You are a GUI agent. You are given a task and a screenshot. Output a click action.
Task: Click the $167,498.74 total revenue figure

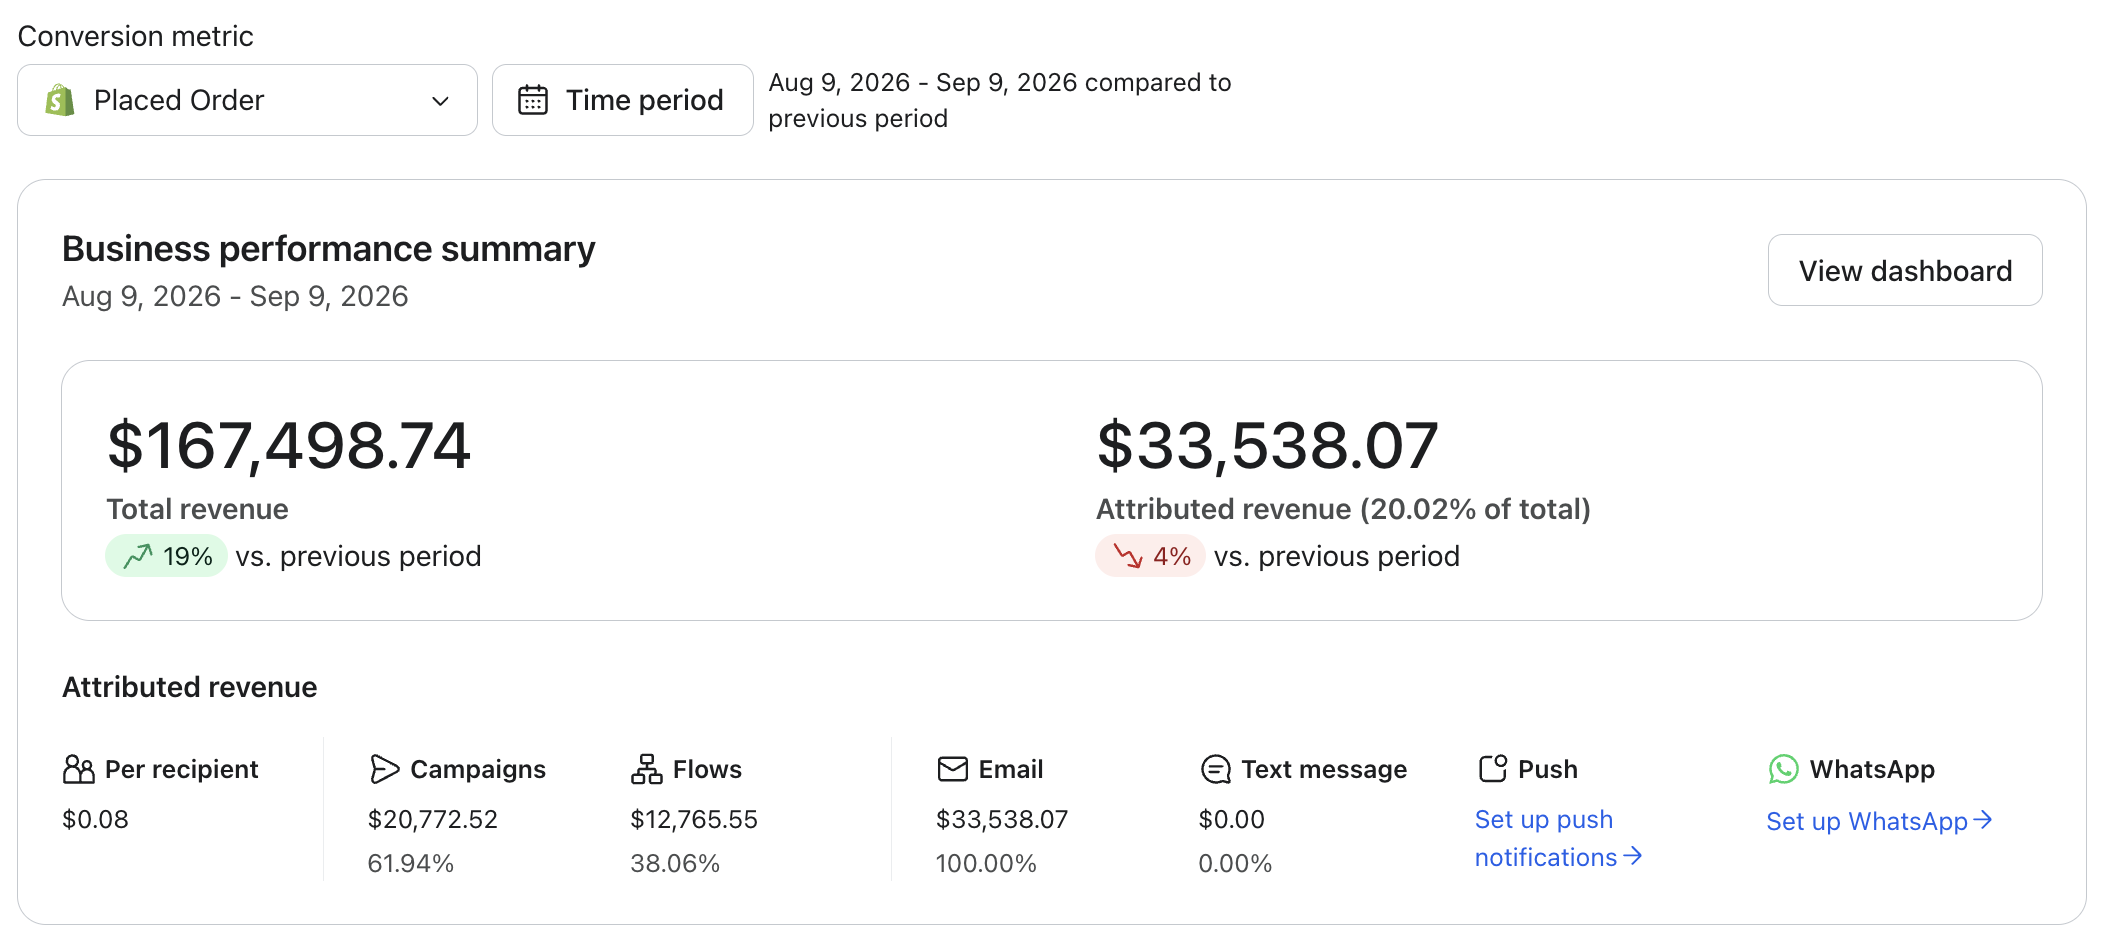(289, 446)
